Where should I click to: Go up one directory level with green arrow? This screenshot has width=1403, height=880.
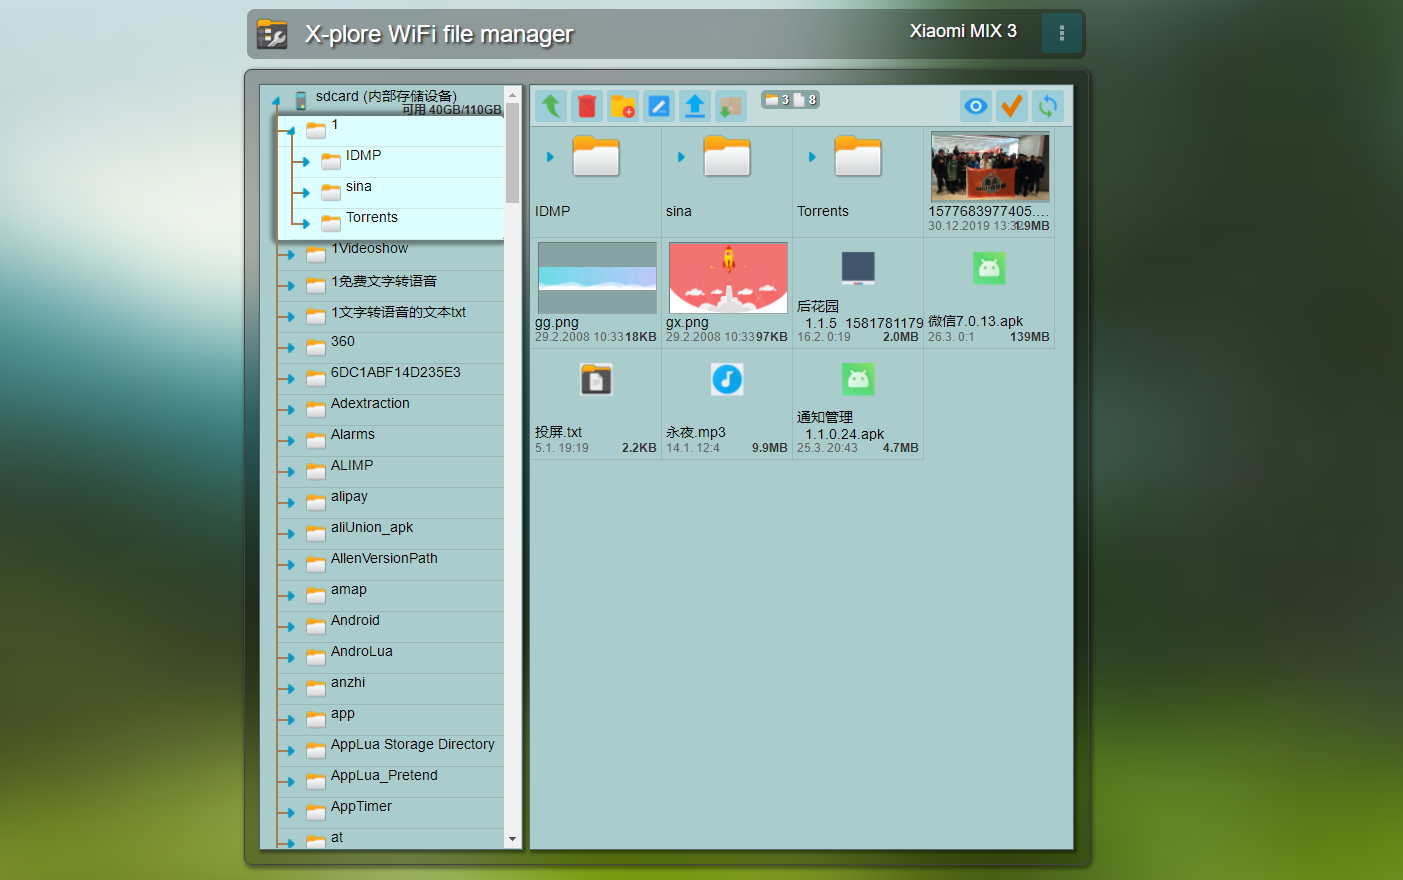pos(551,105)
